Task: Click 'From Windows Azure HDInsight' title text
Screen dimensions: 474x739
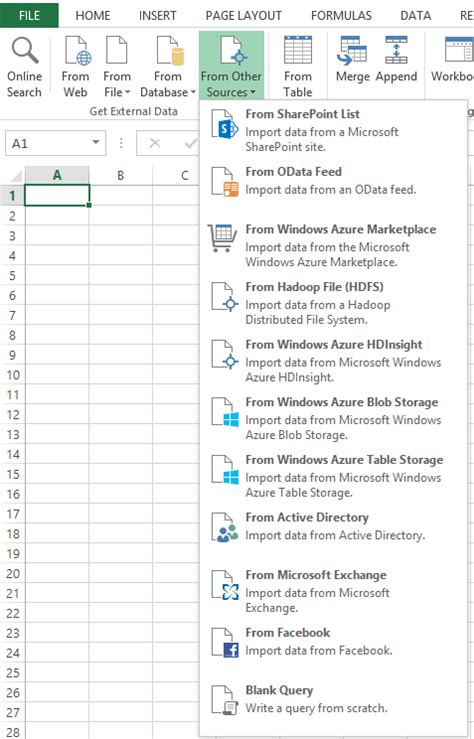Action: pos(334,345)
